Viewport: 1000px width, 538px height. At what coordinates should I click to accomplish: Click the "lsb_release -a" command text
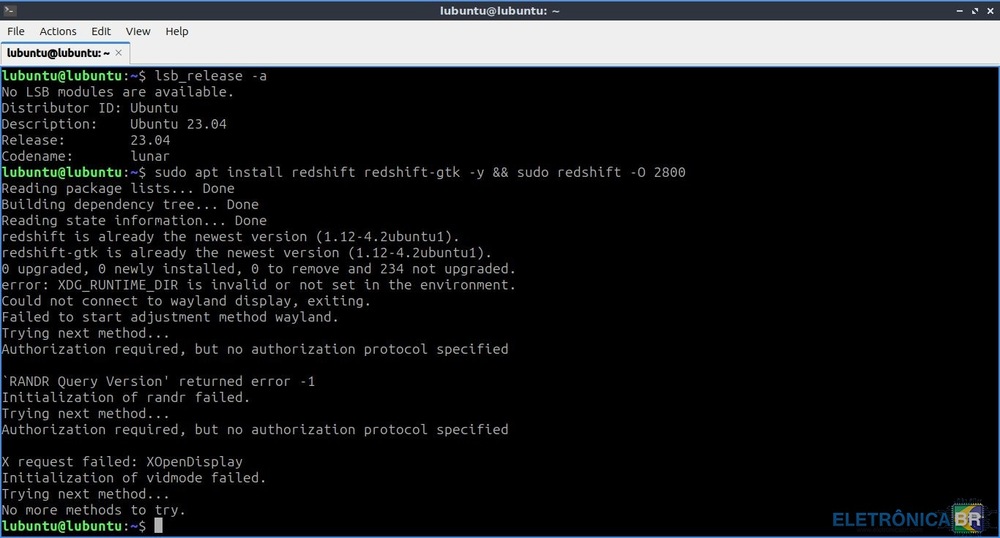[210, 76]
